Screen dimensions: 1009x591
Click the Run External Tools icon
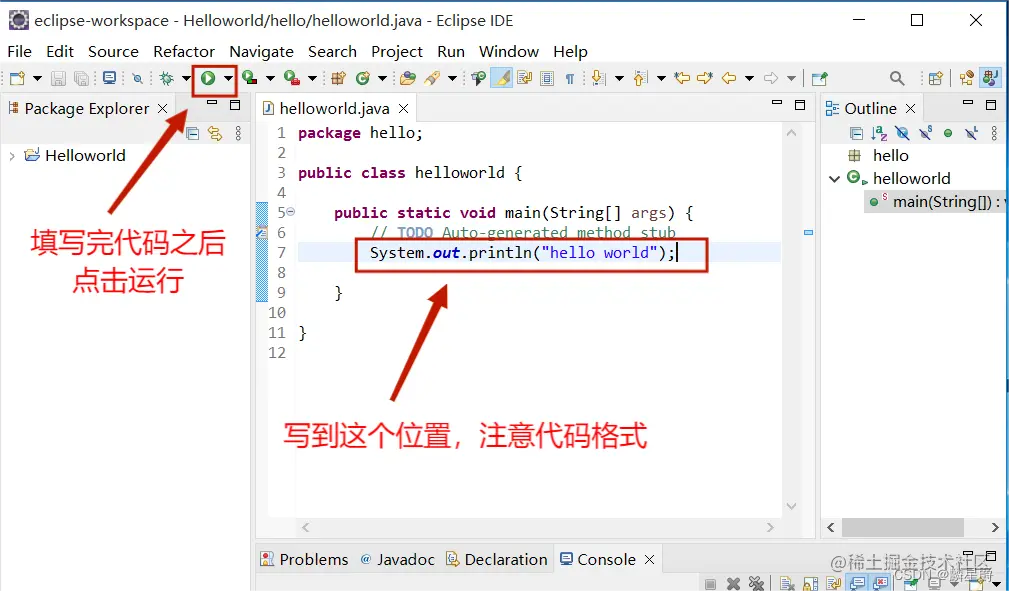pos(292,79)
